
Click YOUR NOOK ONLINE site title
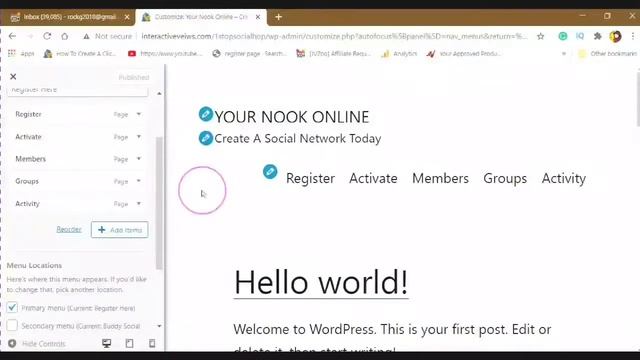(292, 117)
